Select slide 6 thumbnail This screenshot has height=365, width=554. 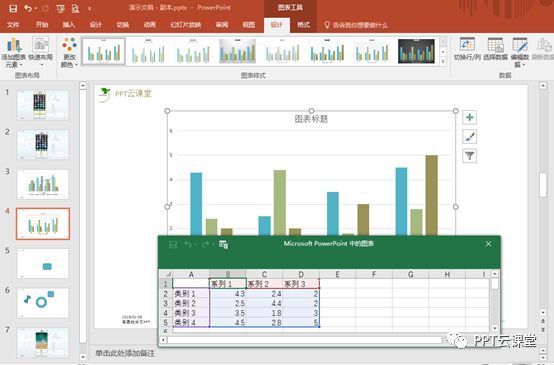(43, 303)
